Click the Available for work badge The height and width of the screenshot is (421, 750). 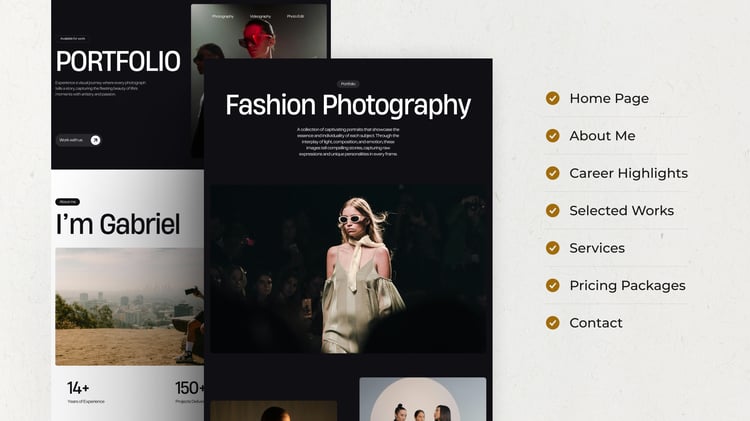73,38
